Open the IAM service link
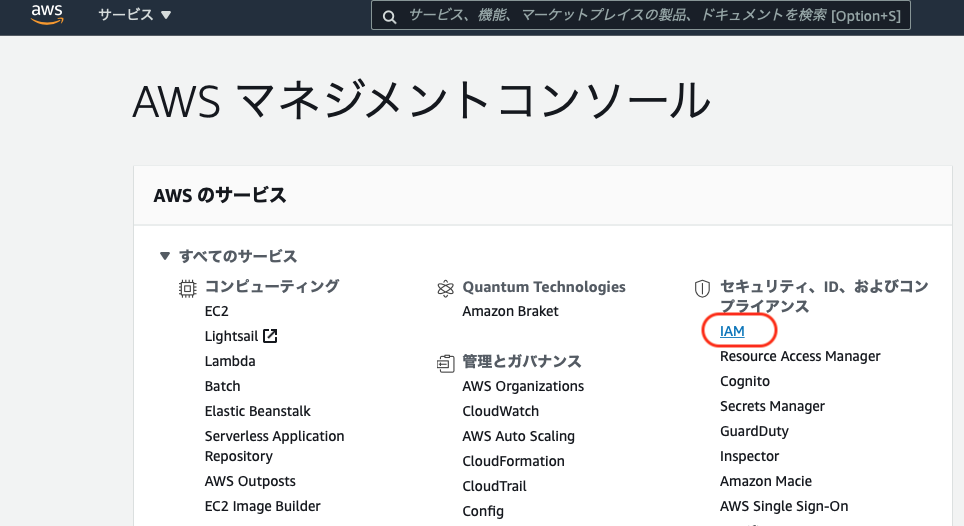Image resolution: width=964 pixels, height=526 pixels. pos(732,331)
